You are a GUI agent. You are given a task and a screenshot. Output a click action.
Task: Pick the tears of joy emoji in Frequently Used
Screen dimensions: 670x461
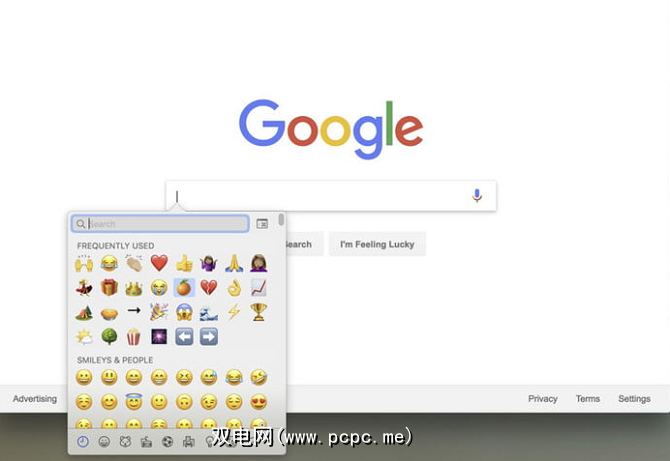pyautogui.click(x=109, y=263)
